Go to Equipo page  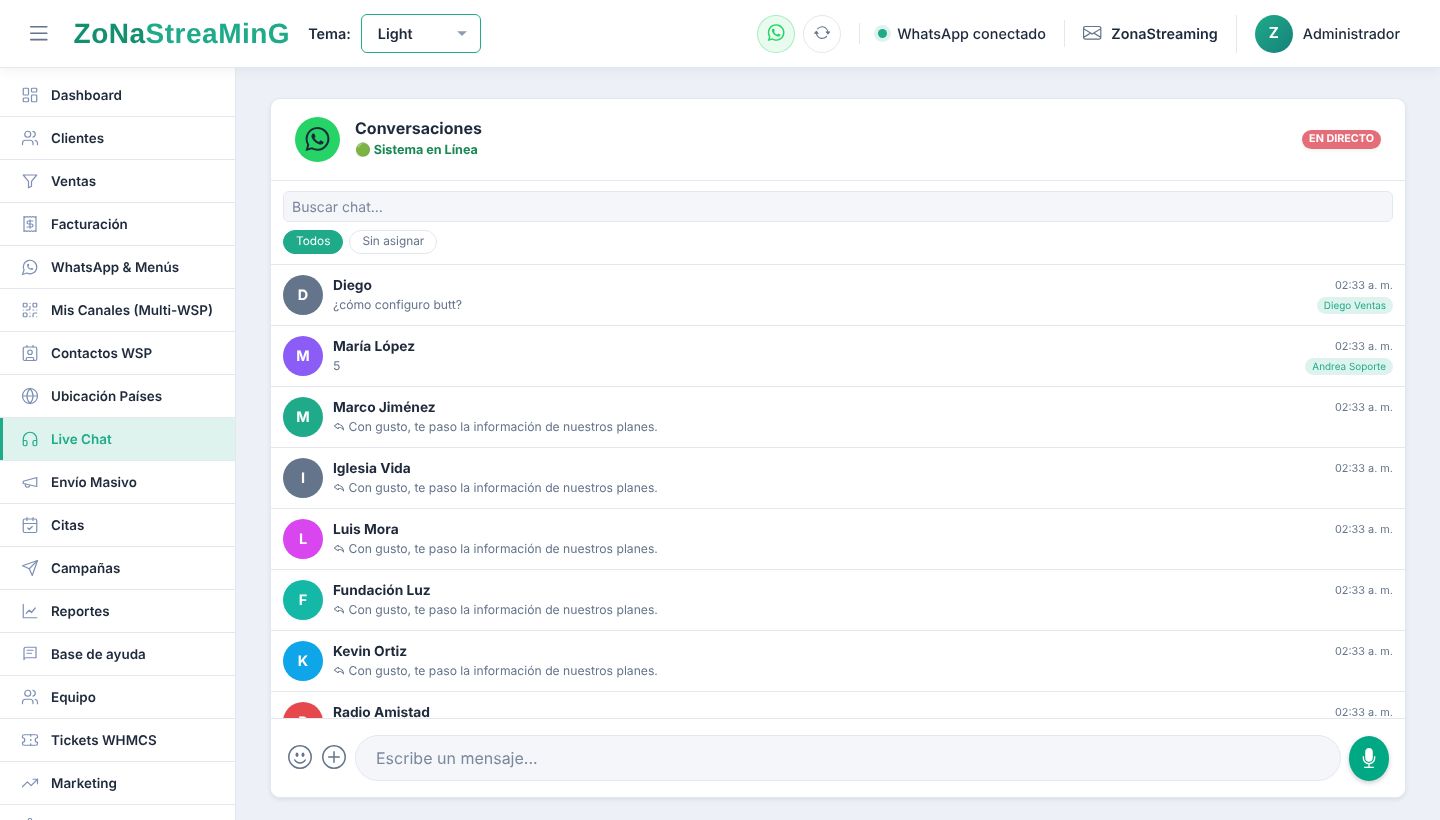tap(118, 697)
